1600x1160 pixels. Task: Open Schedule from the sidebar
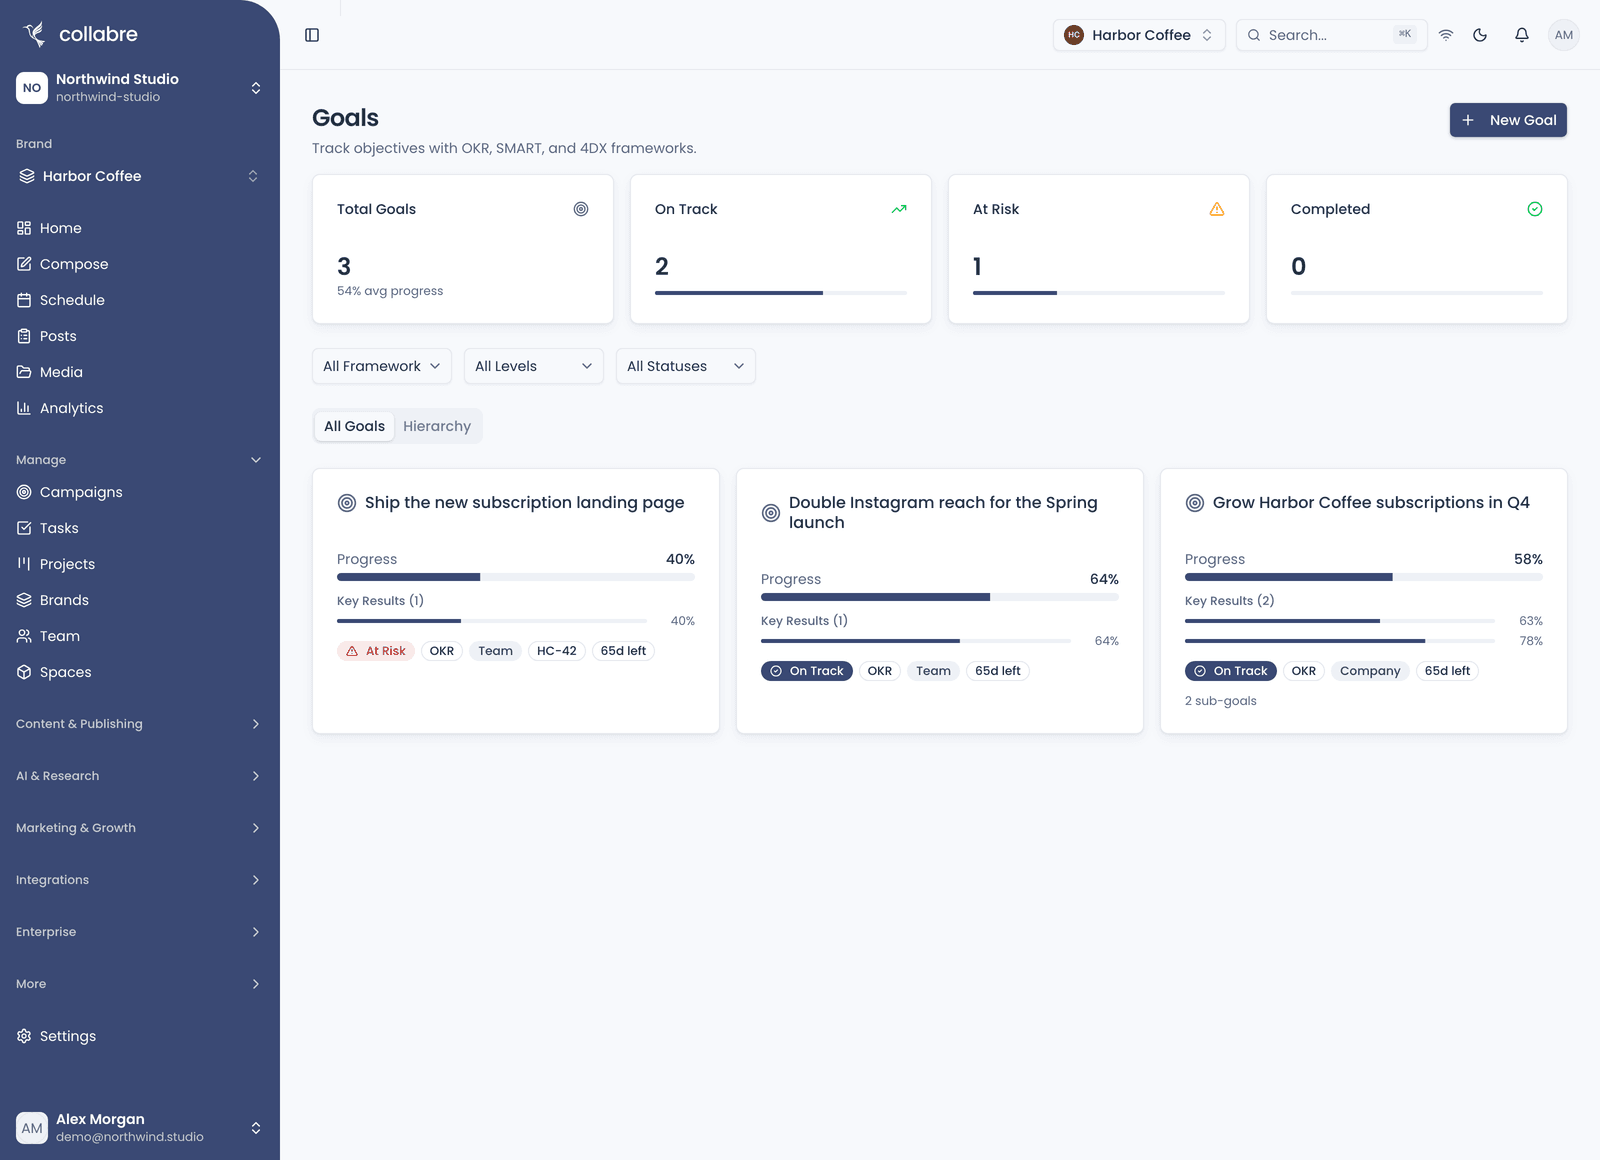coord(140,300)
